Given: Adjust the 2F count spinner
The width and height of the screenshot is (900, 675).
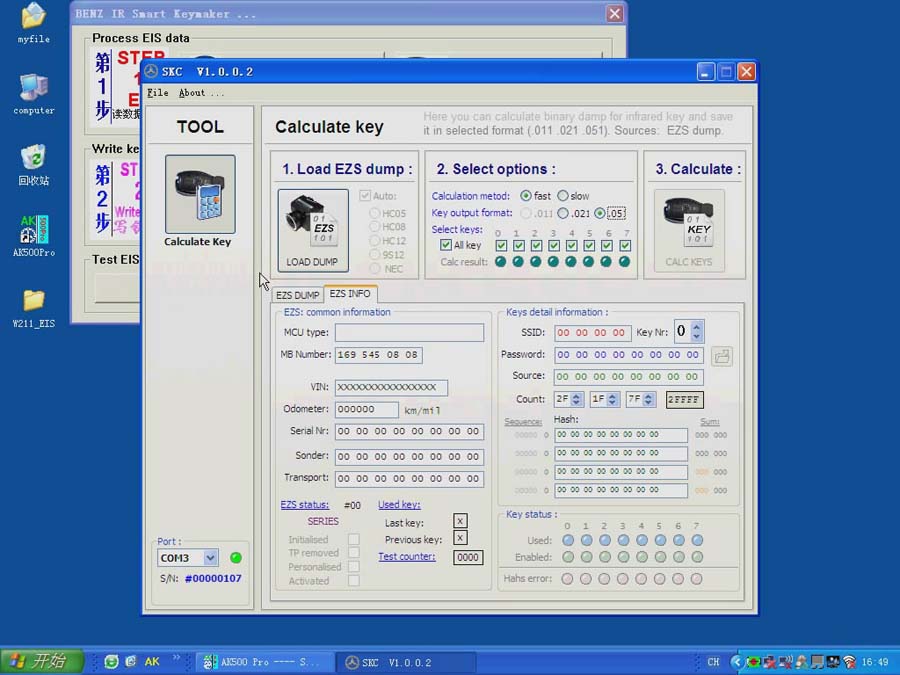Looking at the screenshot, I should coord(576,399).
